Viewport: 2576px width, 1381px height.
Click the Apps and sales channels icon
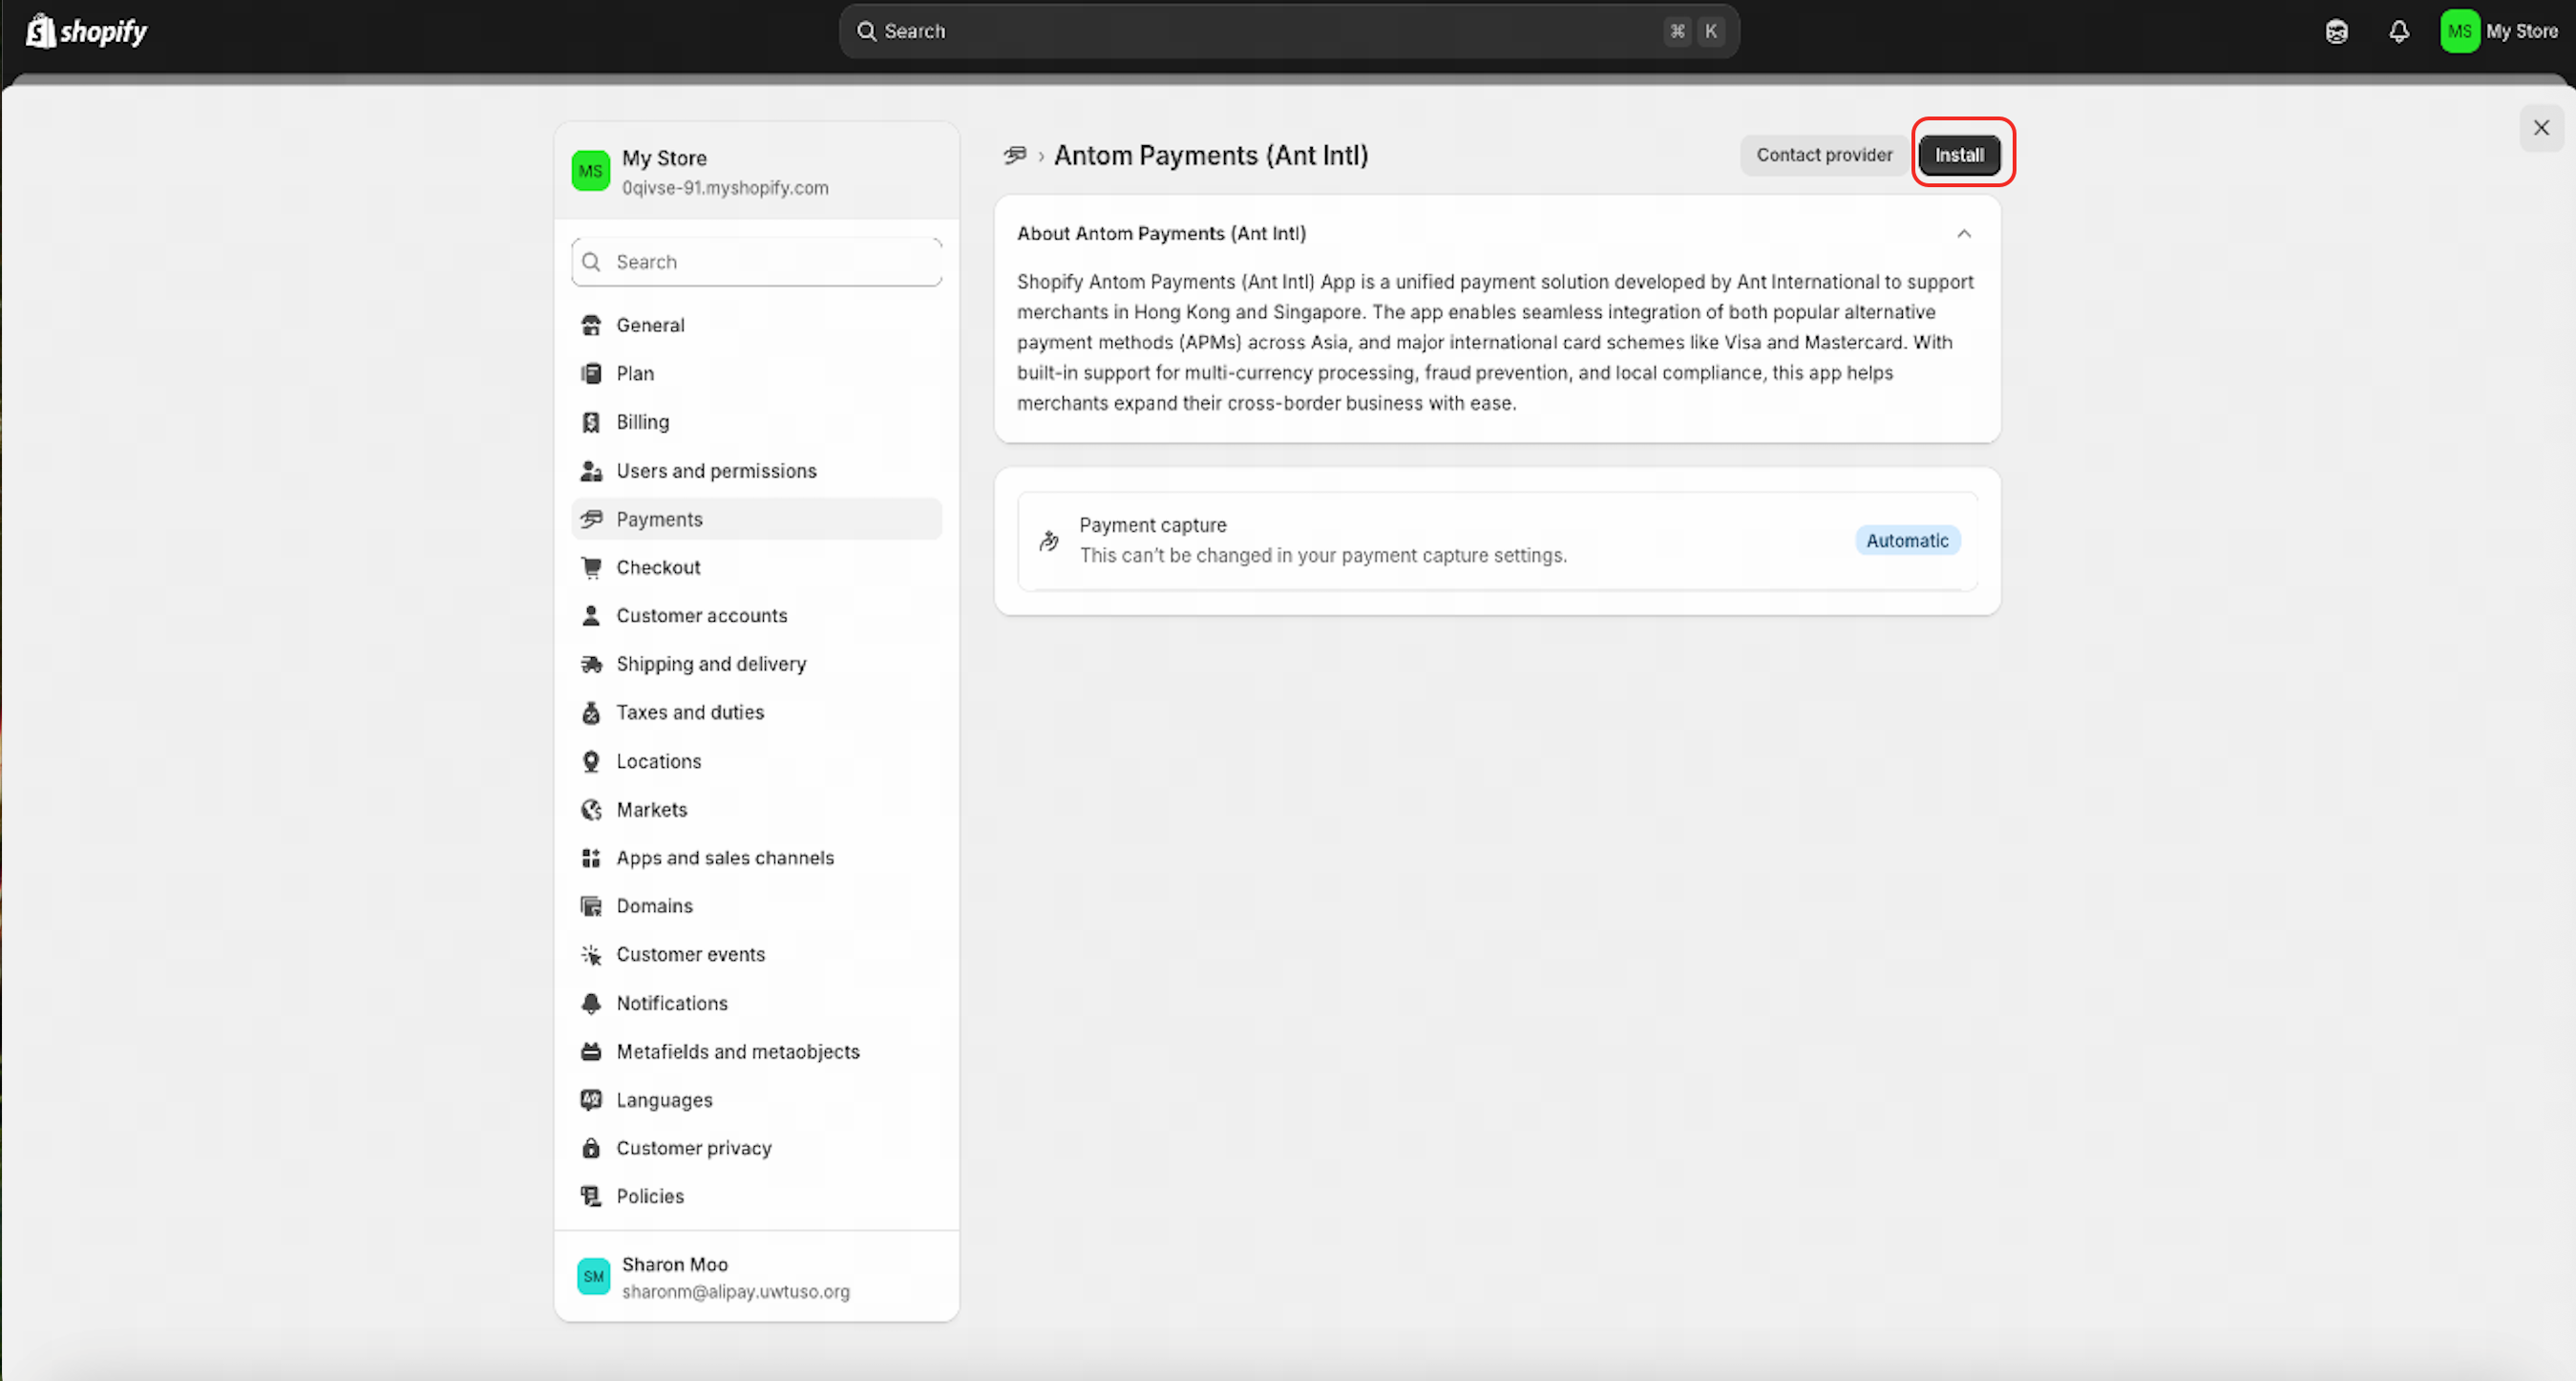tap(591, 858)
